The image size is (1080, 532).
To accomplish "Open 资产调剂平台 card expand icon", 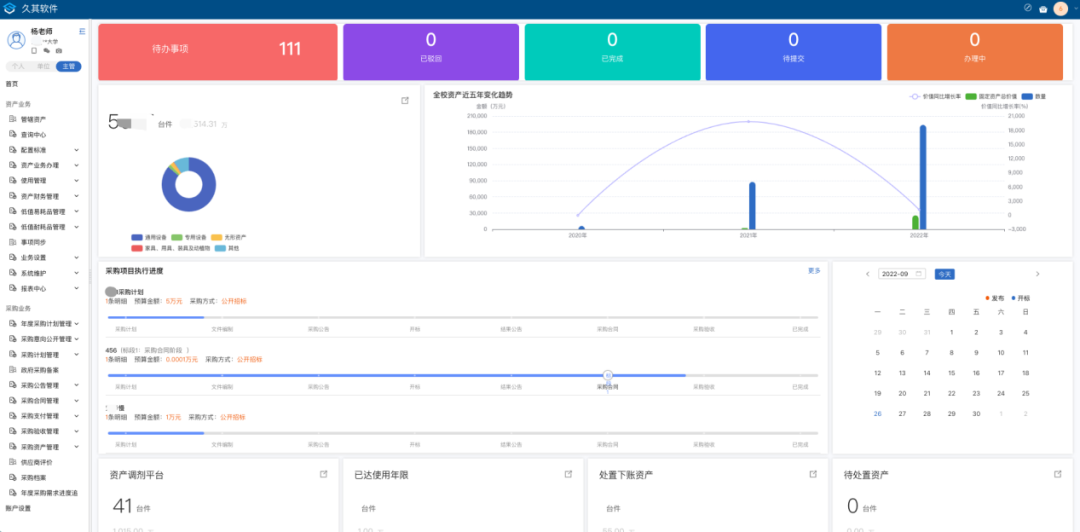I will point(323,474).
